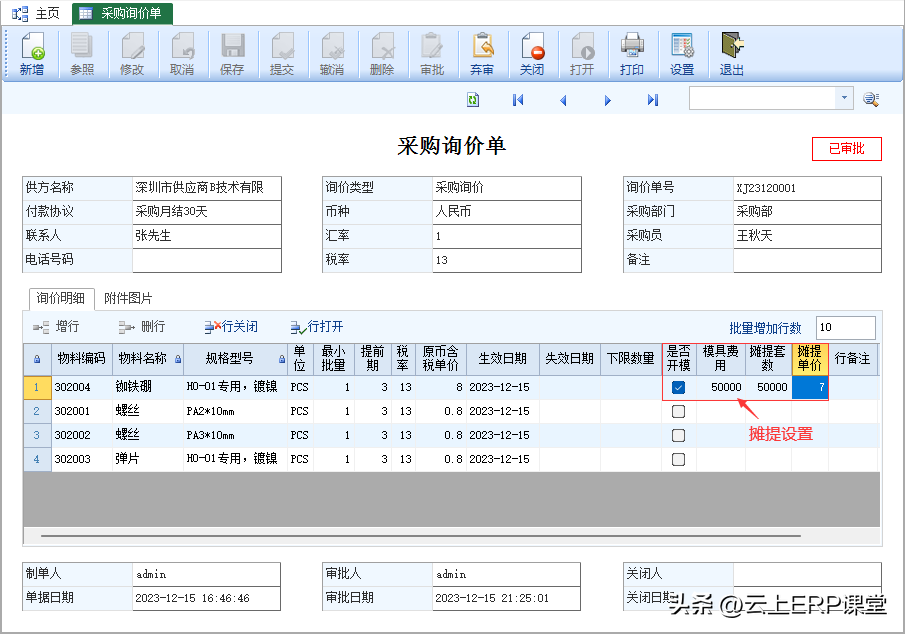Click the 参照 toolbar icon

82,54
